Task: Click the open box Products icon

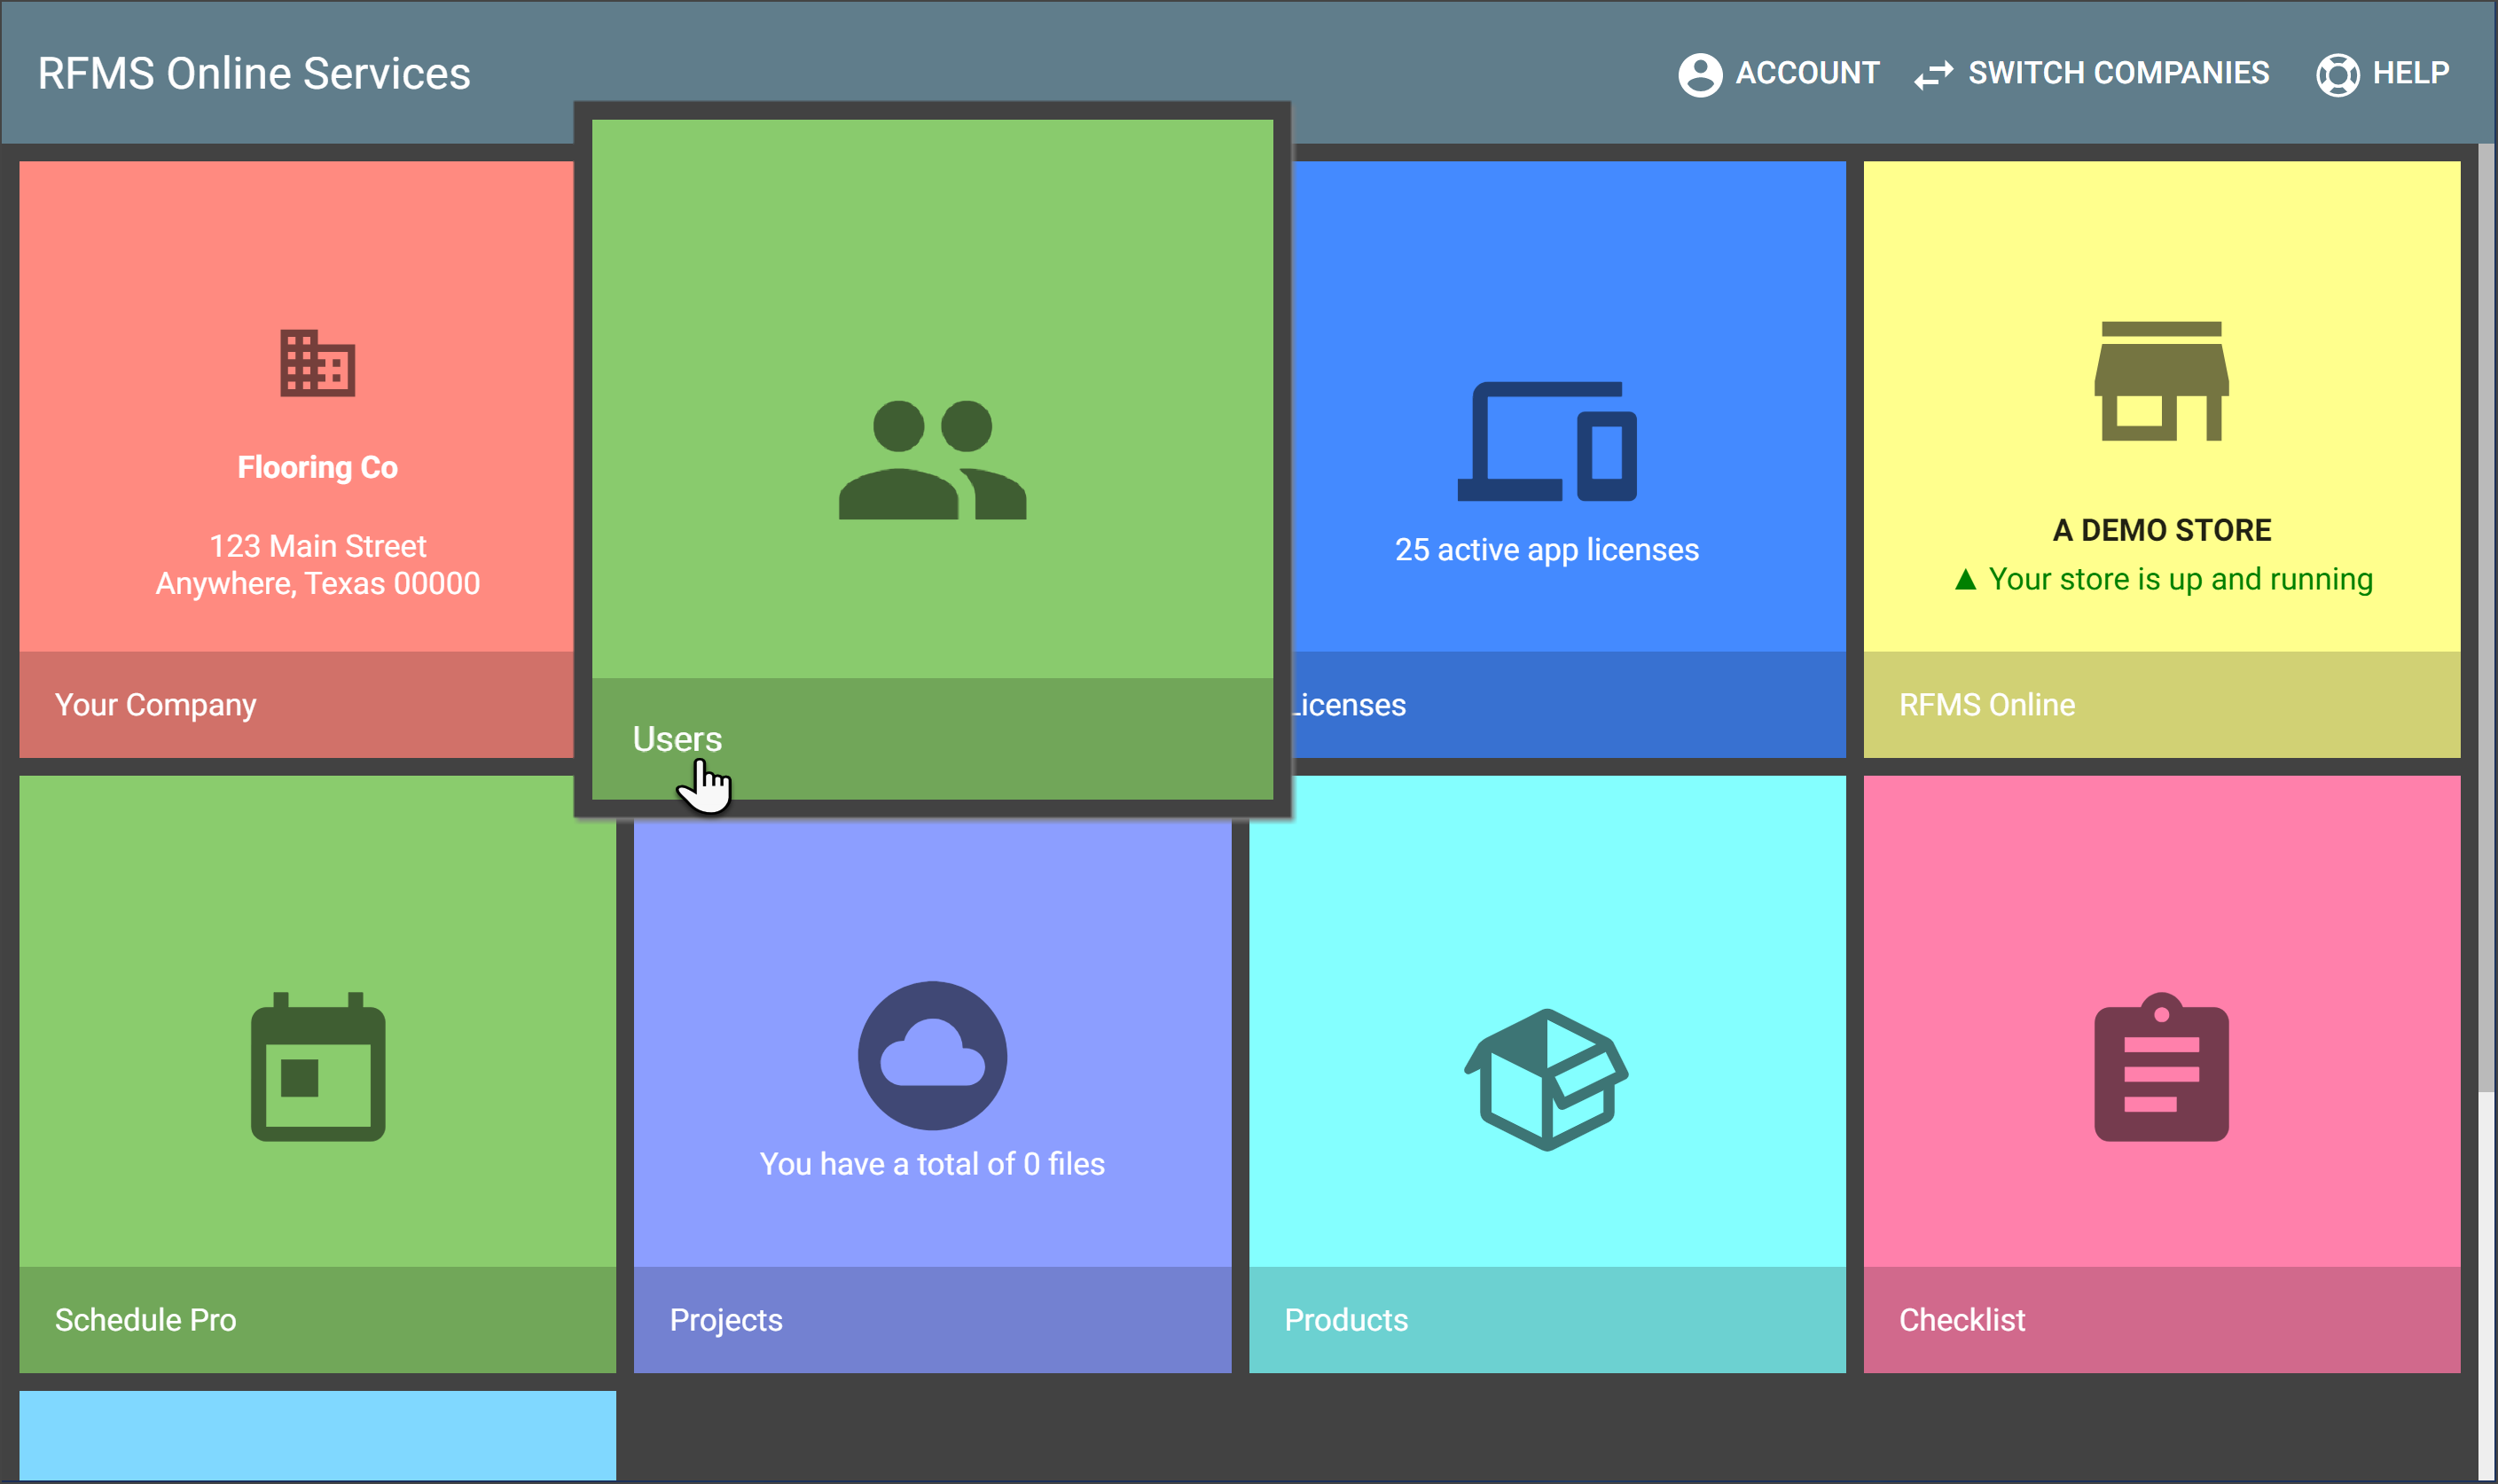Action: [1546, 1079]
